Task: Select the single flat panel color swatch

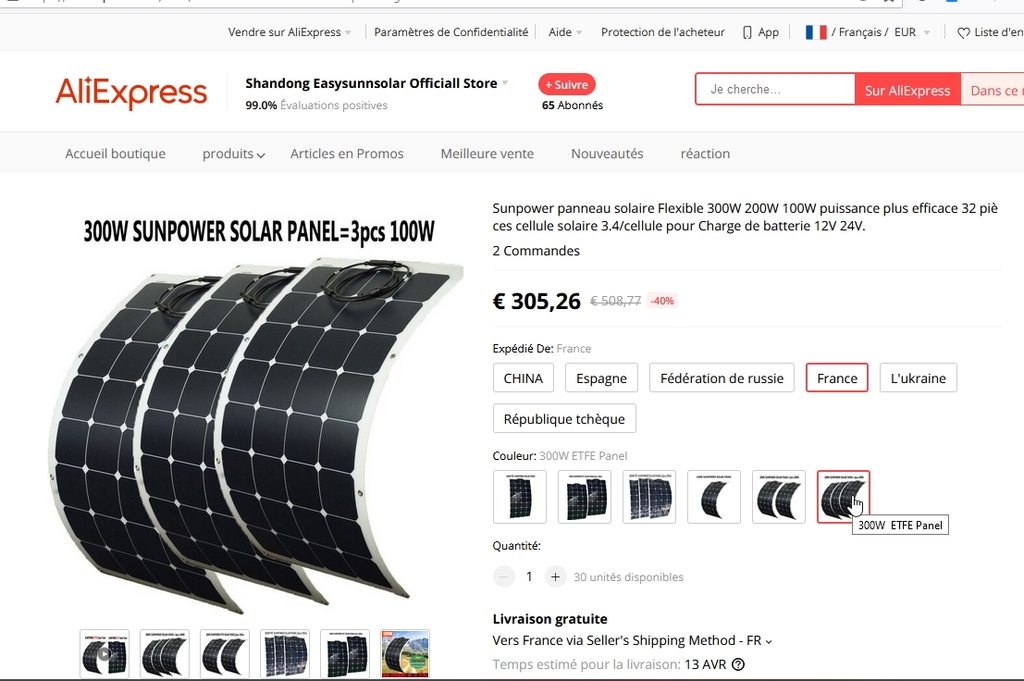Action: coord(520,497)
